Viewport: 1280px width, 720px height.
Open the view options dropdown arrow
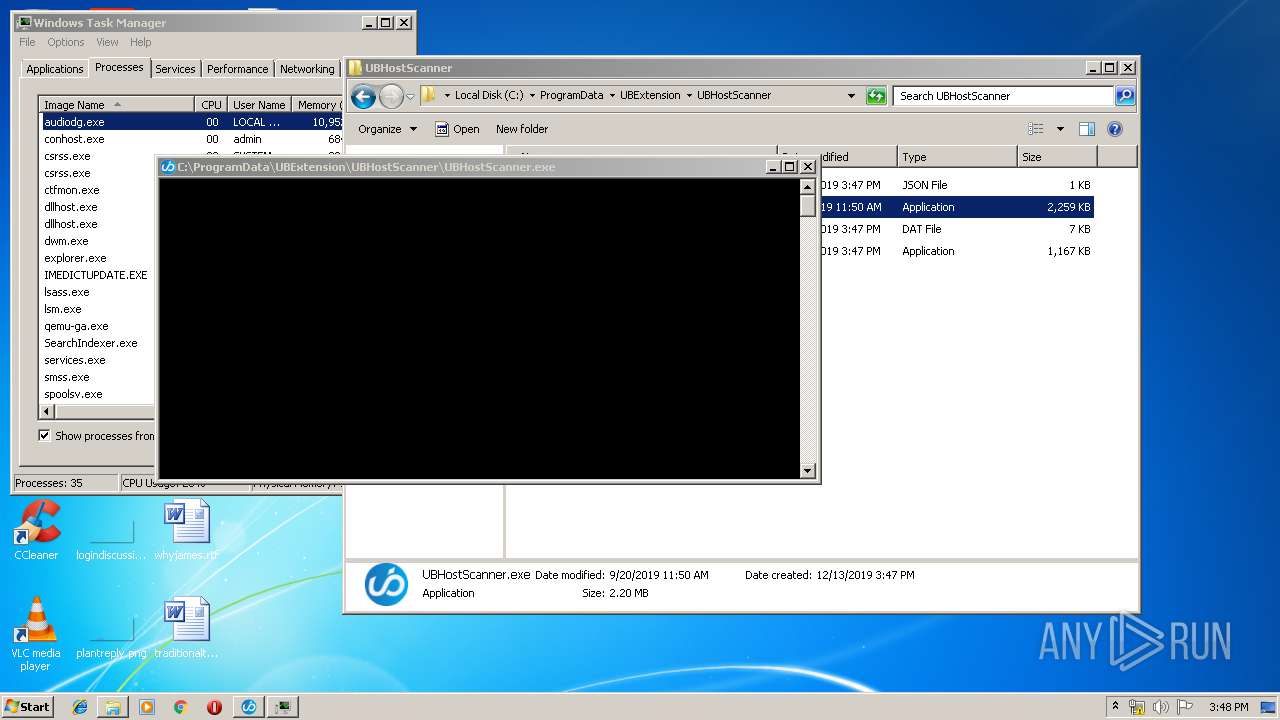(1060, 129)
